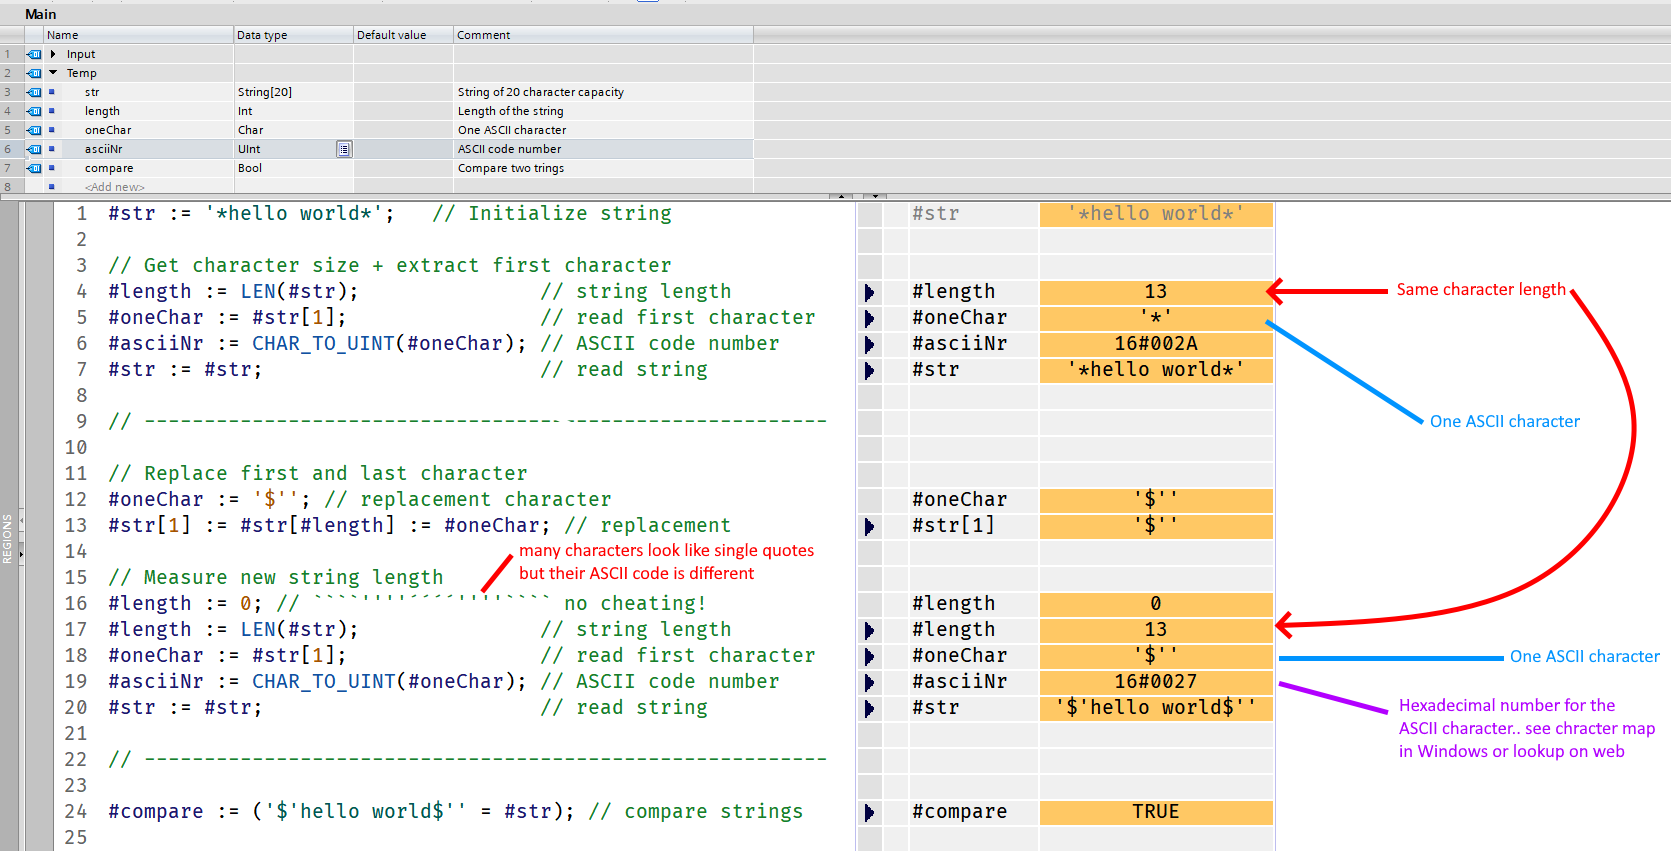The height and width of the screenshot is (851, 1671).
Task: Click the tag icon in the Input row
Action: 35,54
